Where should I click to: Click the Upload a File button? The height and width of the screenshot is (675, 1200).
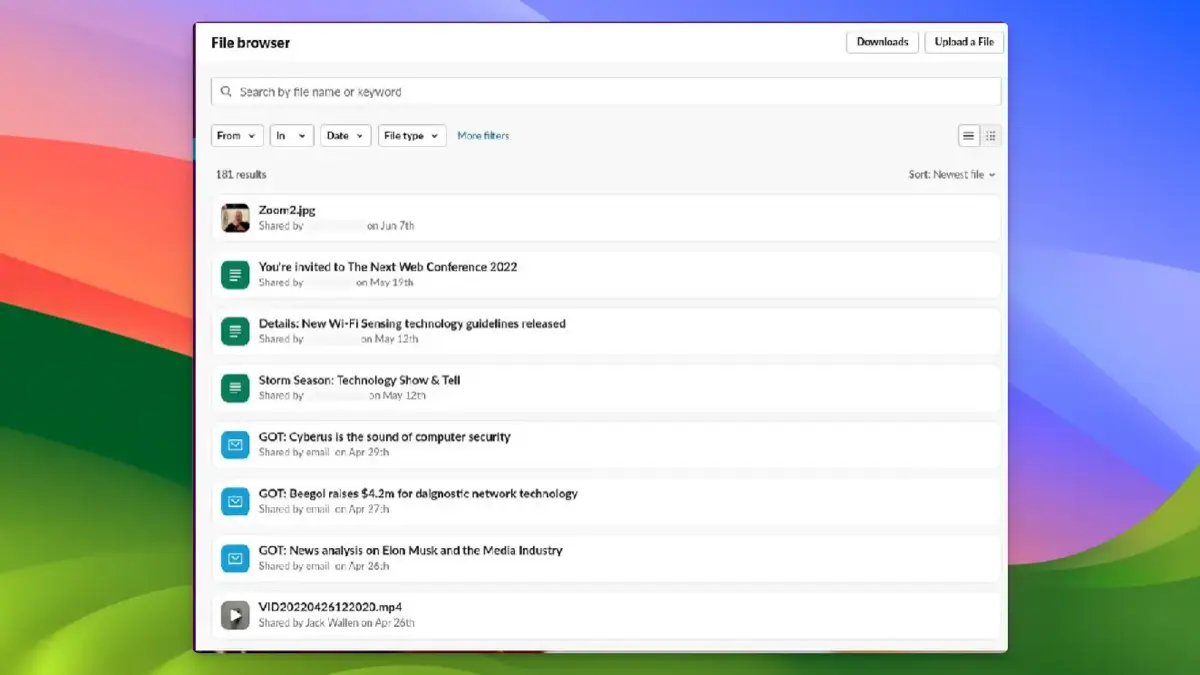(963, 42)
